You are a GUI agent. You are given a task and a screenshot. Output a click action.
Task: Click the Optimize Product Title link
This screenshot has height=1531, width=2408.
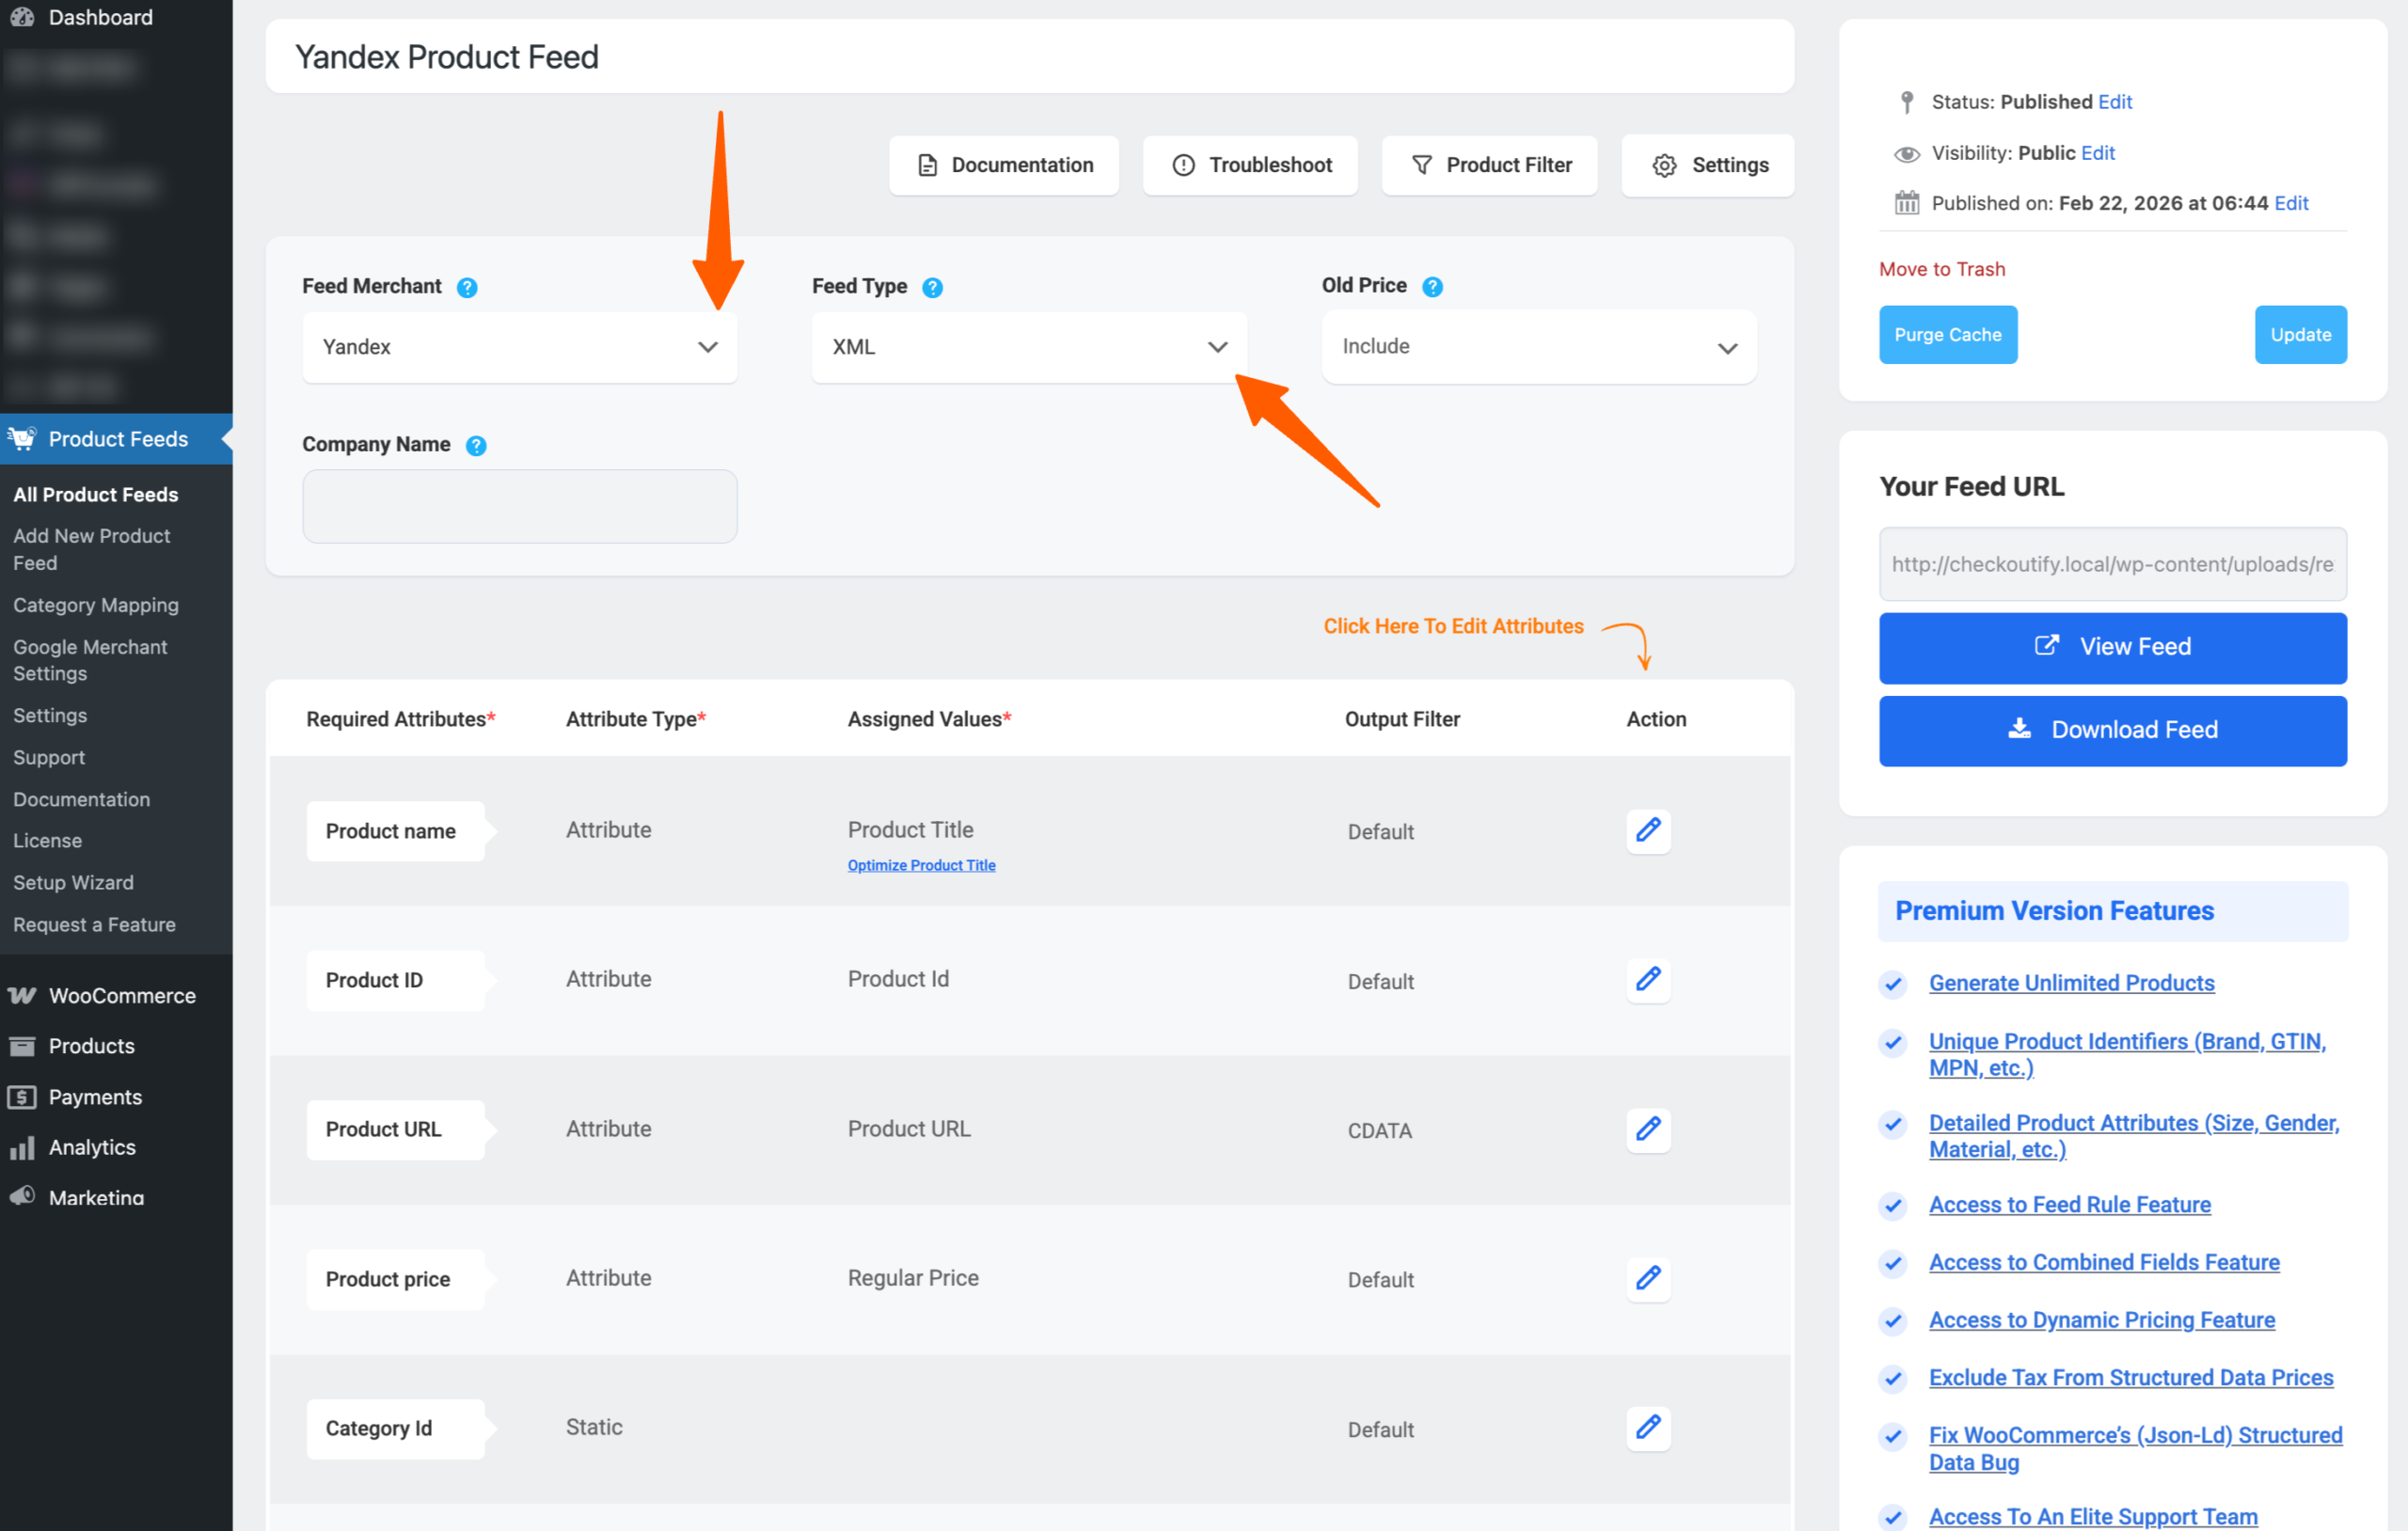pos(921,865)
